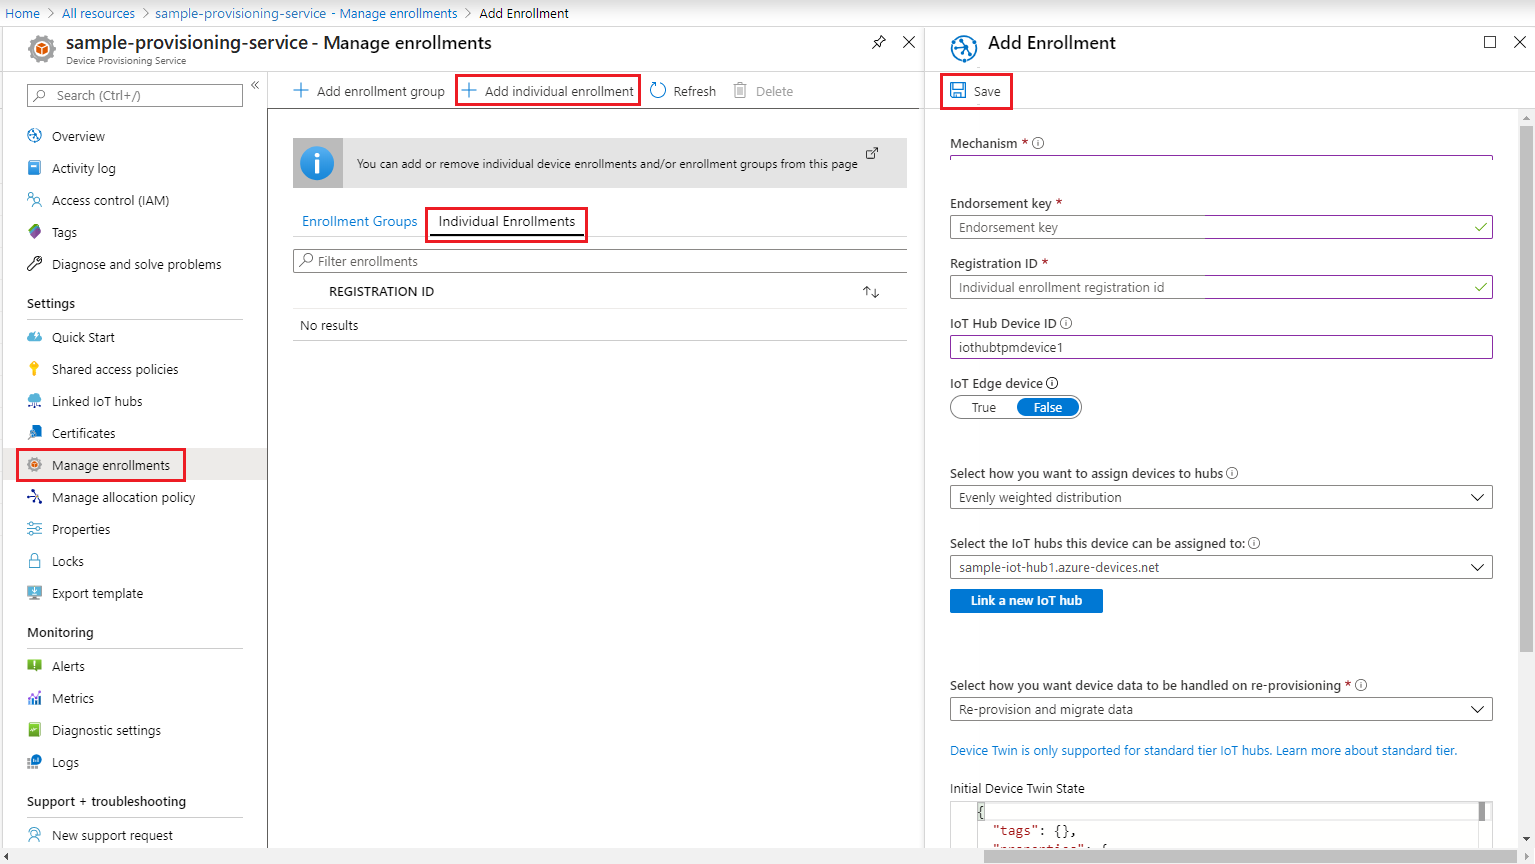Select the Individual Enrollments tab
1535x864 pixels.
click(506, 221)
